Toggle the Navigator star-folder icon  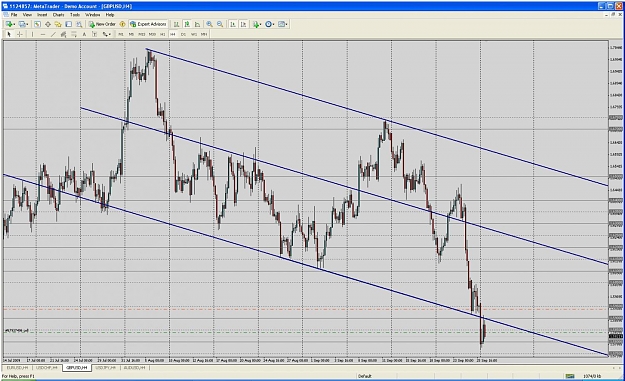(x=58, y=24)
